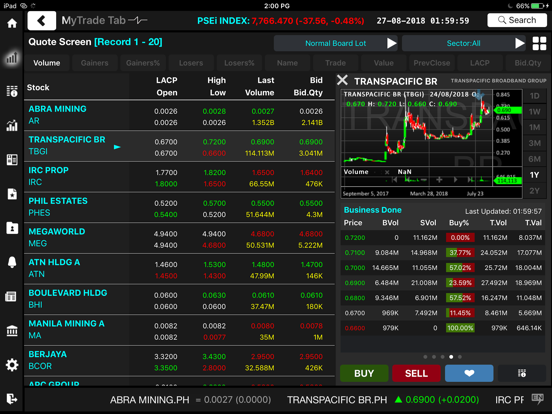The image size is (552, 414).
Task: Click the 100.00% buy percentage bar
Action: point(460,328)
